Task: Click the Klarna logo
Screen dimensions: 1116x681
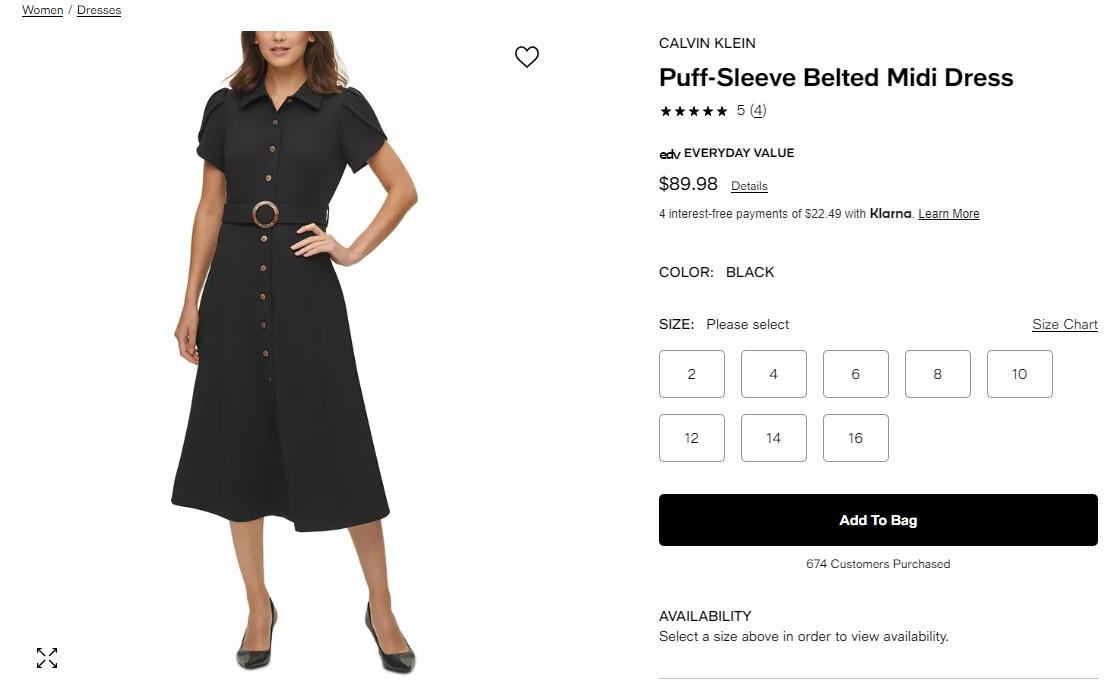Action: point(890,213)
